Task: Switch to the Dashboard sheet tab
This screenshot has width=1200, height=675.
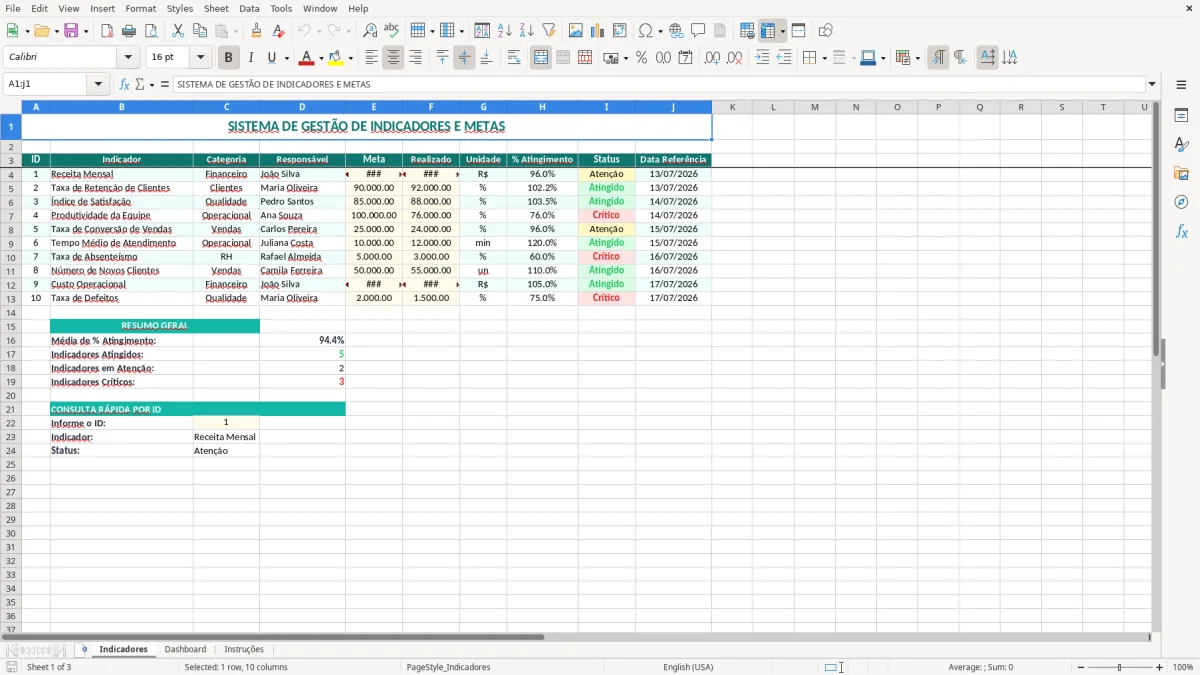Action: [x=185, y=650]
